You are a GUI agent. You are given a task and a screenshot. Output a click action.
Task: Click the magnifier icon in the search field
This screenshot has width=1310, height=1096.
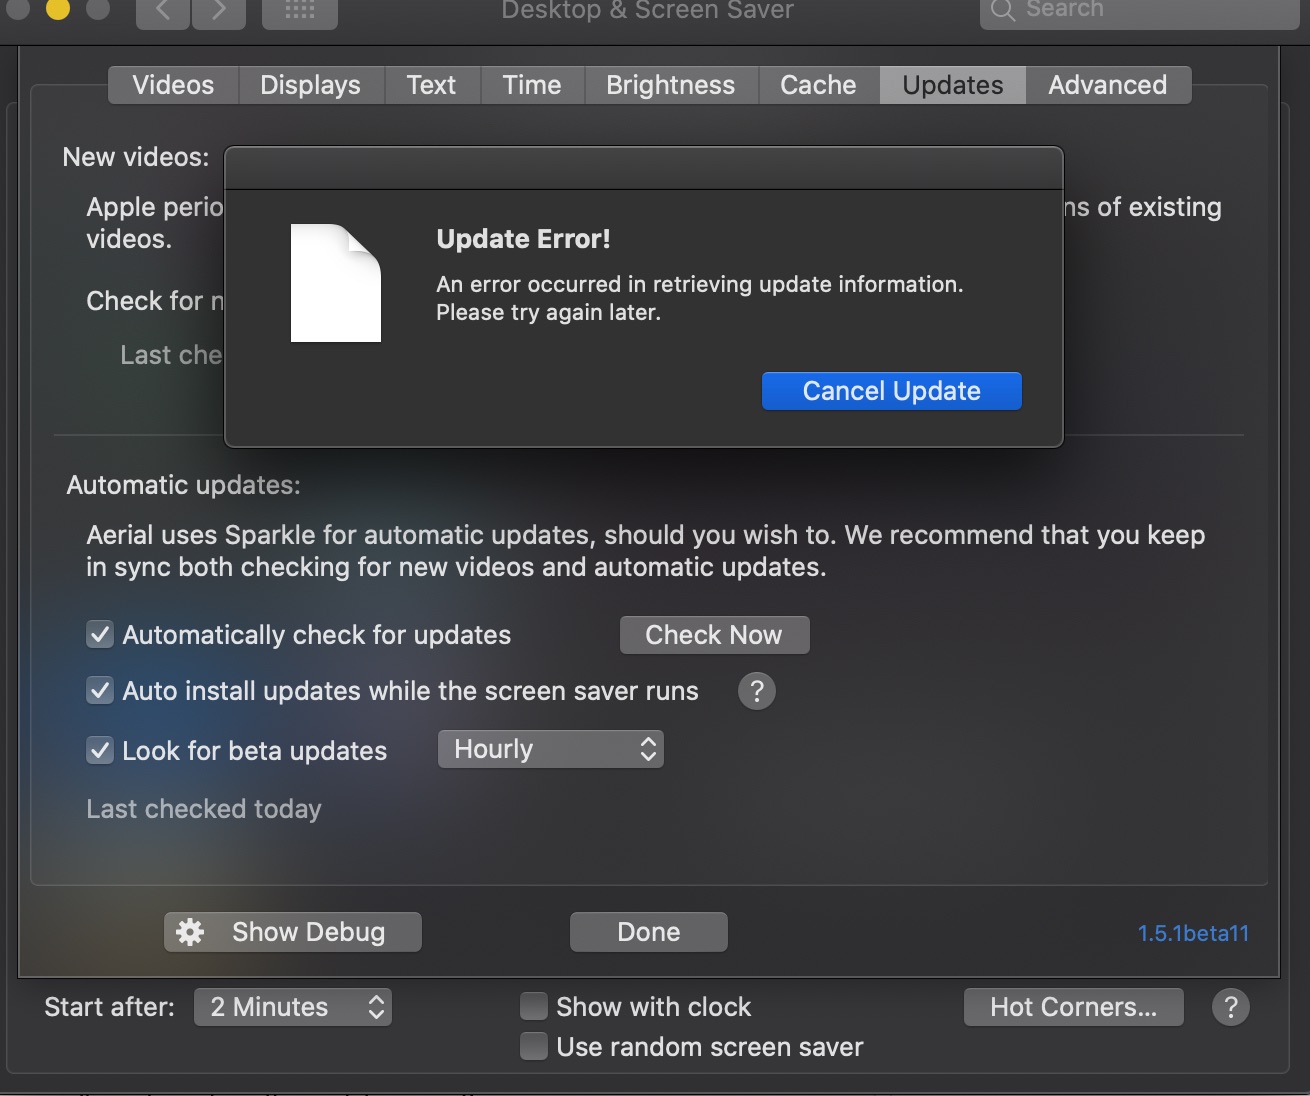coord(1002,10)
